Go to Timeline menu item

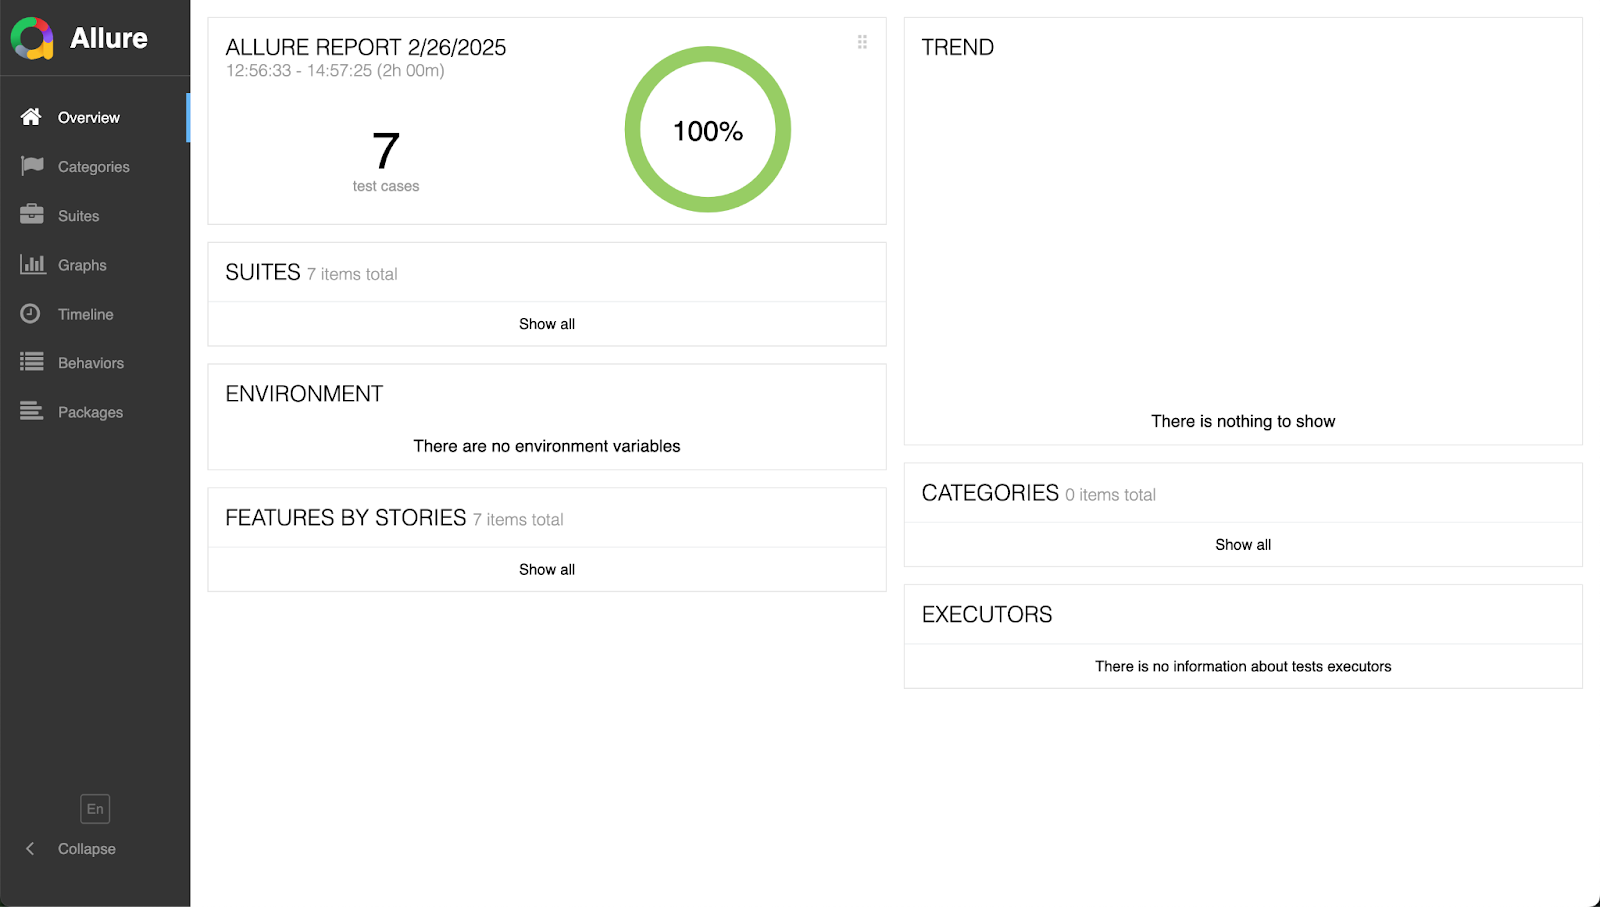(86, 314)
